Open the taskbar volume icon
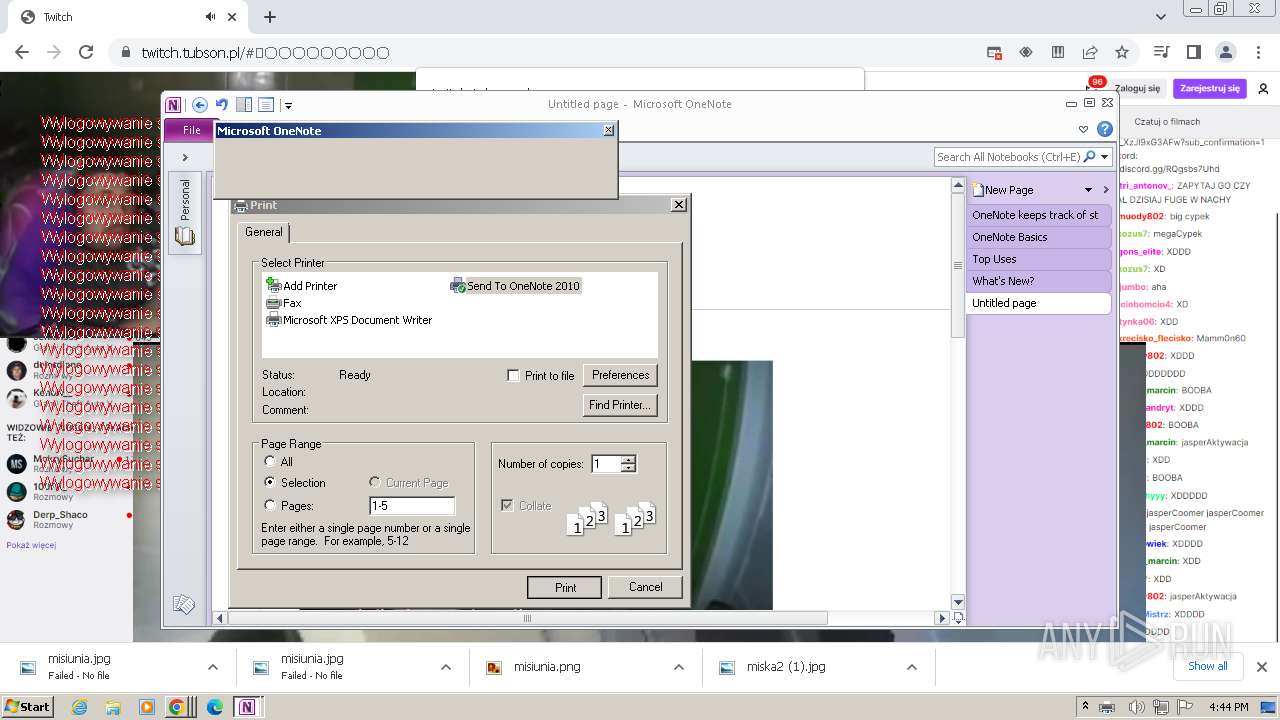This screenshot has width=1280, height=720. coord(1136,707)
